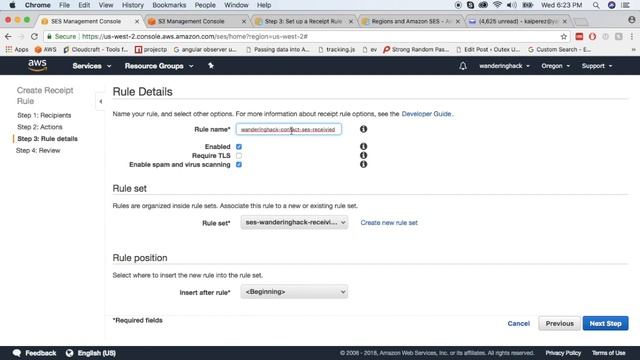Open macOS notification center icon
This screenshot has height=360, width=640.
(x=625, y=5)
